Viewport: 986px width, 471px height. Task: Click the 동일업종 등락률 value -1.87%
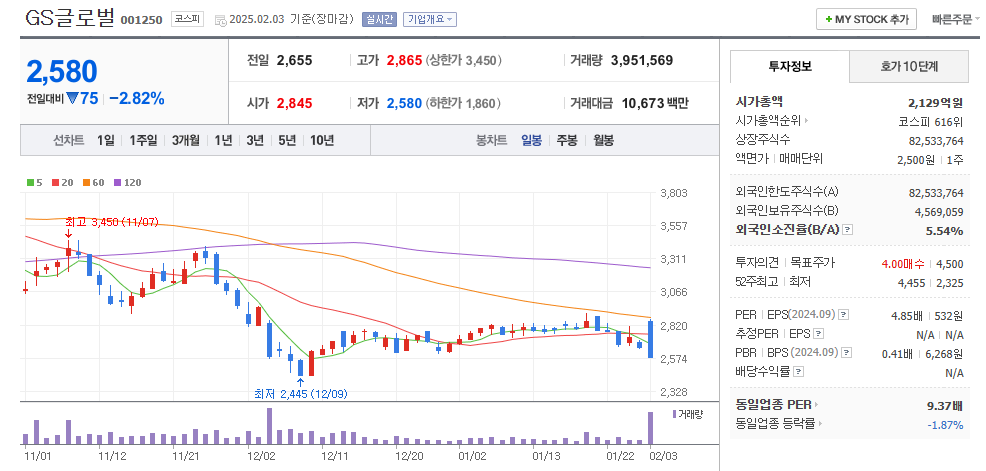(x=945, y=425)
